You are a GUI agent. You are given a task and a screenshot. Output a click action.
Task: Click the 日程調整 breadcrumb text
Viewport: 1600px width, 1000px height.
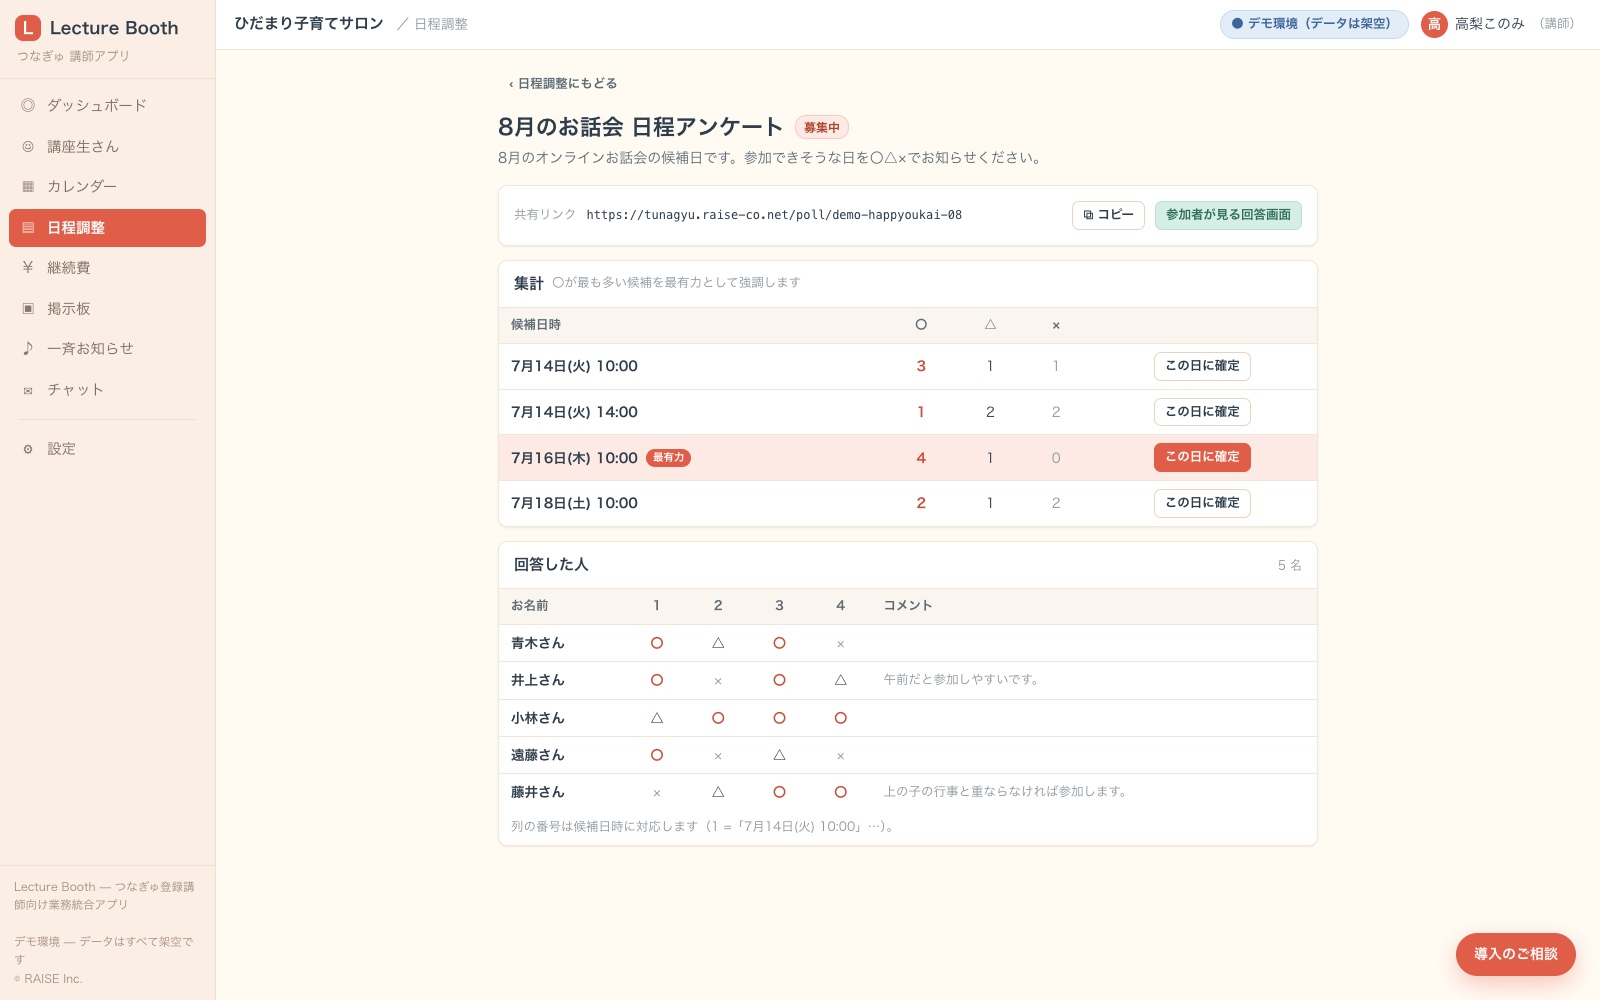coord(441,24)
